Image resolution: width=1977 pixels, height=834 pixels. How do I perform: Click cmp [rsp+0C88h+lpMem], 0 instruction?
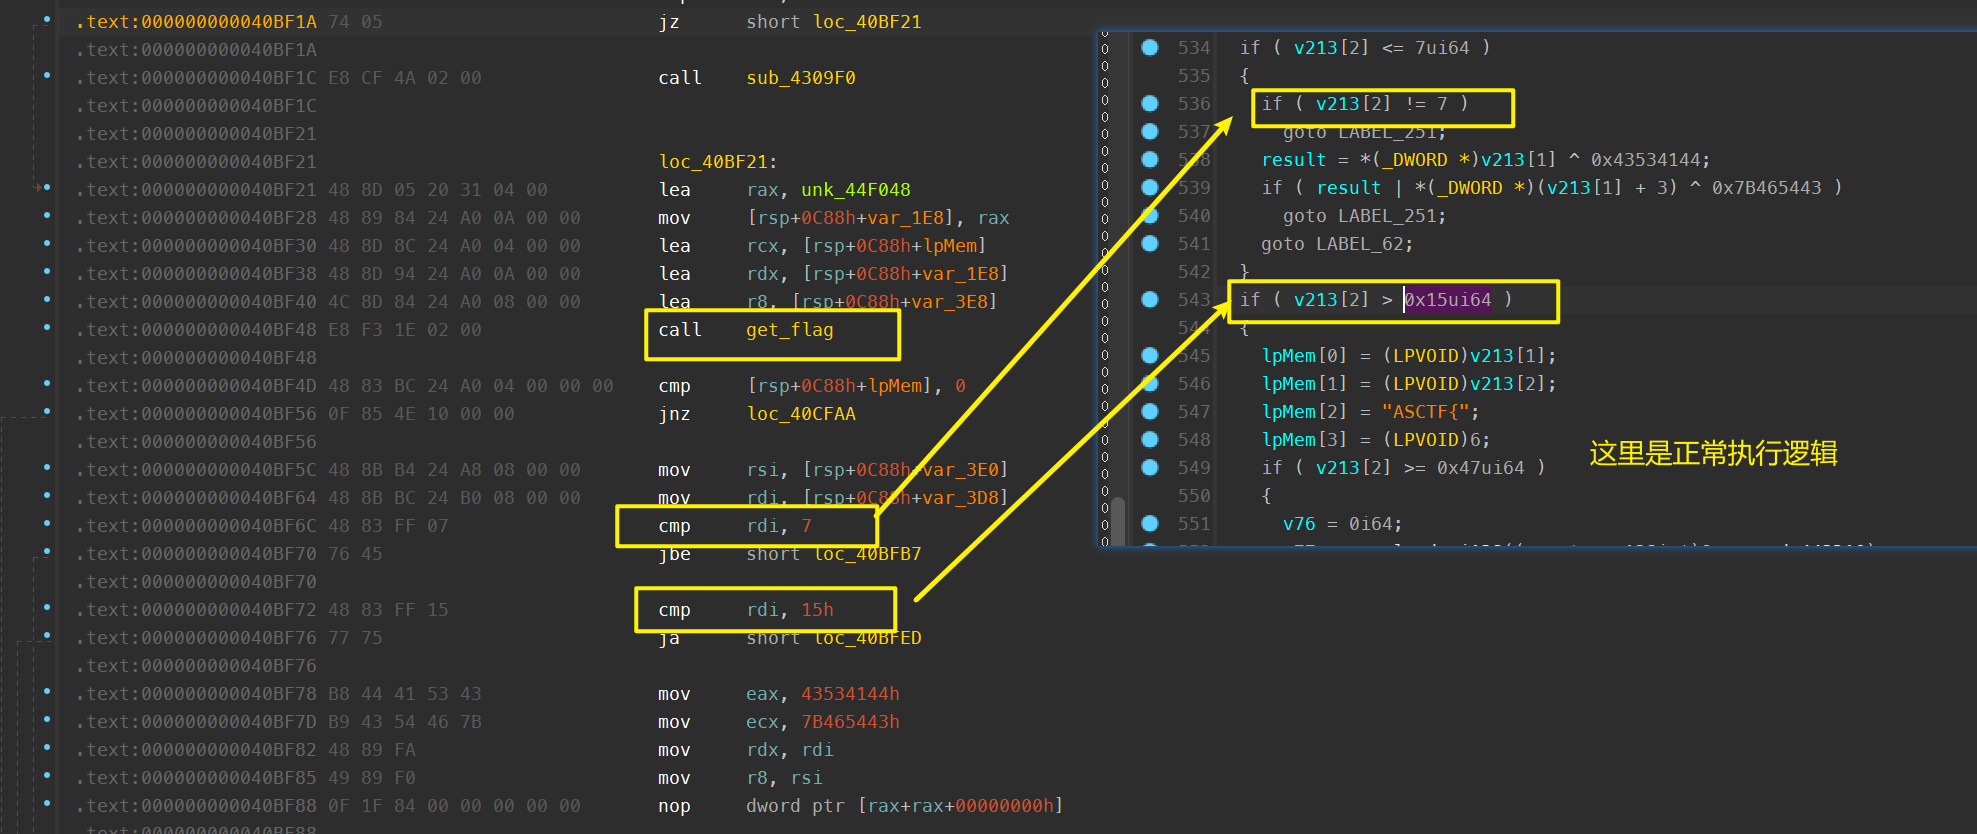pyautogui.click(x=812, y=386)
